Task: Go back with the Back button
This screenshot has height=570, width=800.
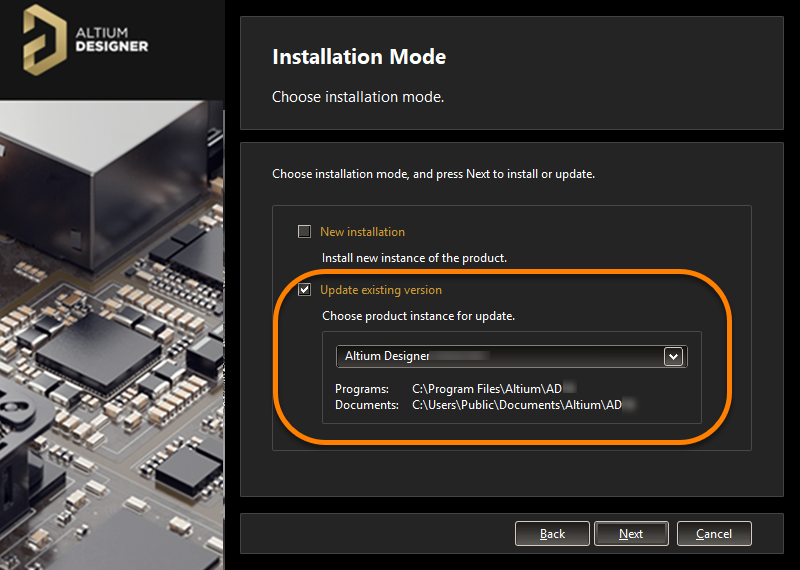Action: point(552,534)
